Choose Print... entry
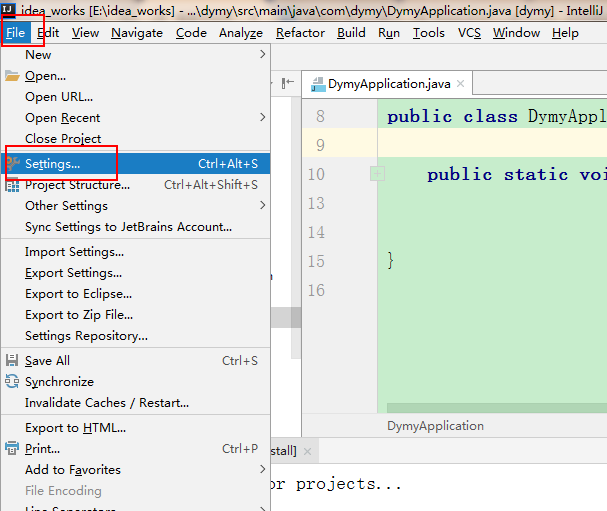Image resolution: width=607 pixels, height=511 pixels. (x=135, y=448)
